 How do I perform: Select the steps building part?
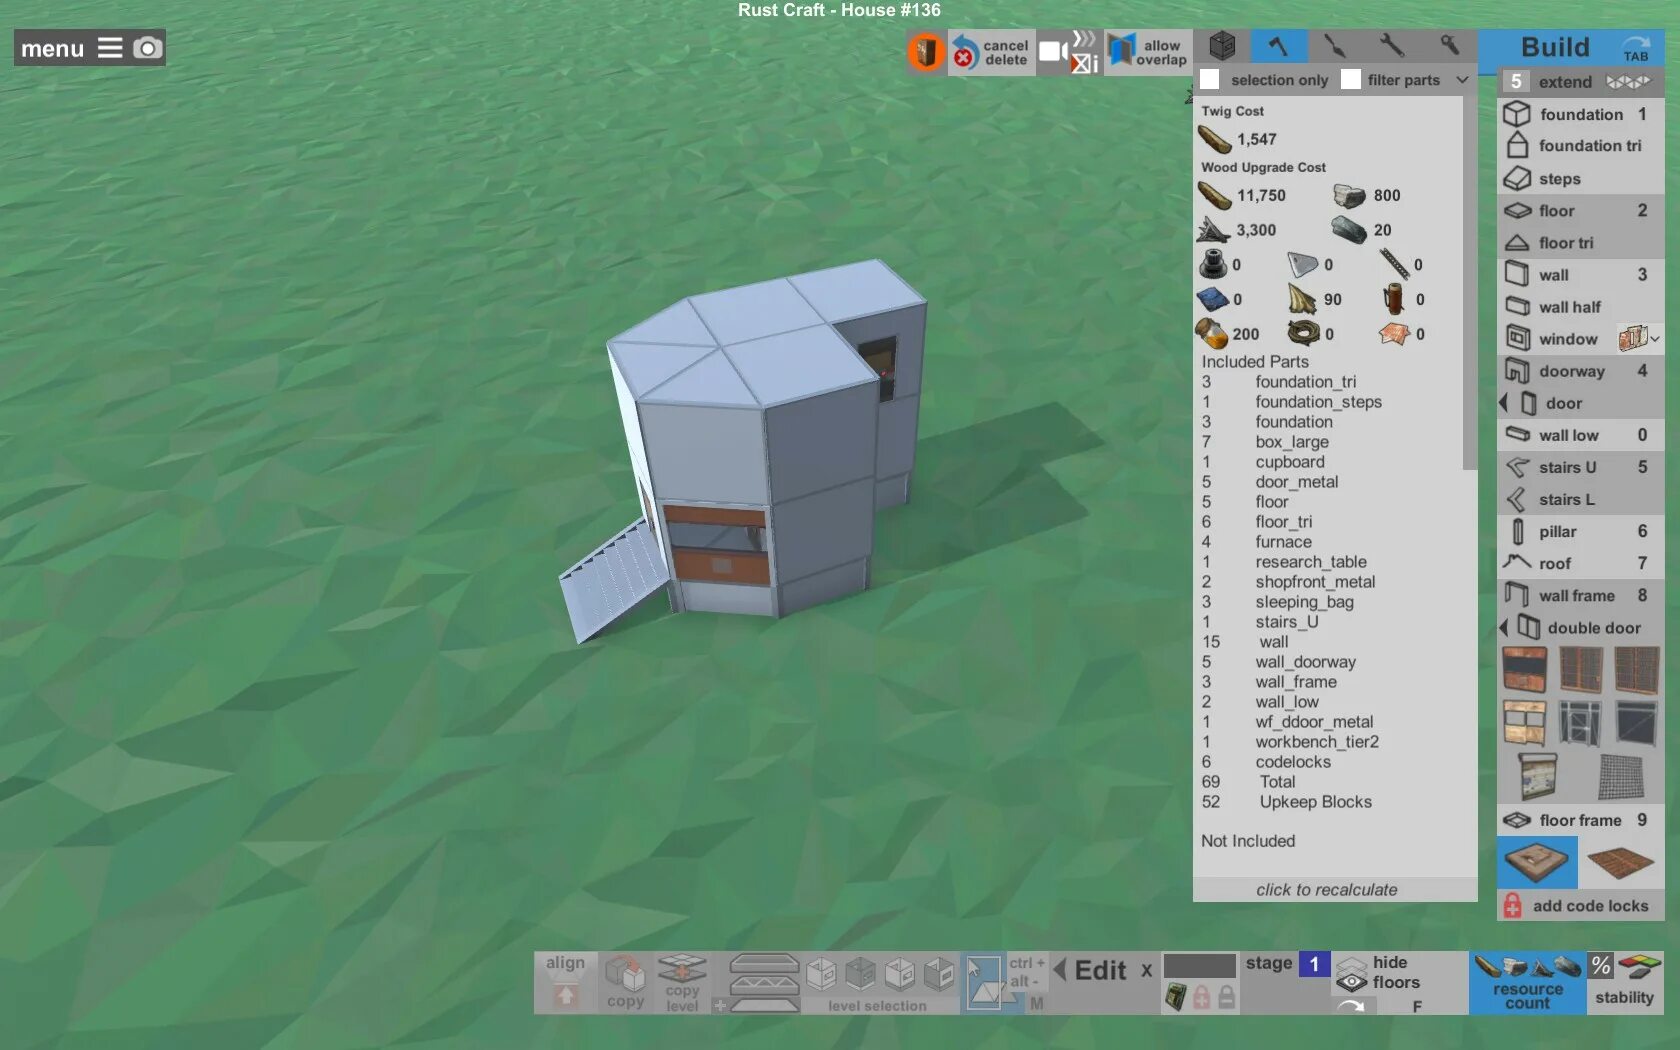(x=1580, y=179)
